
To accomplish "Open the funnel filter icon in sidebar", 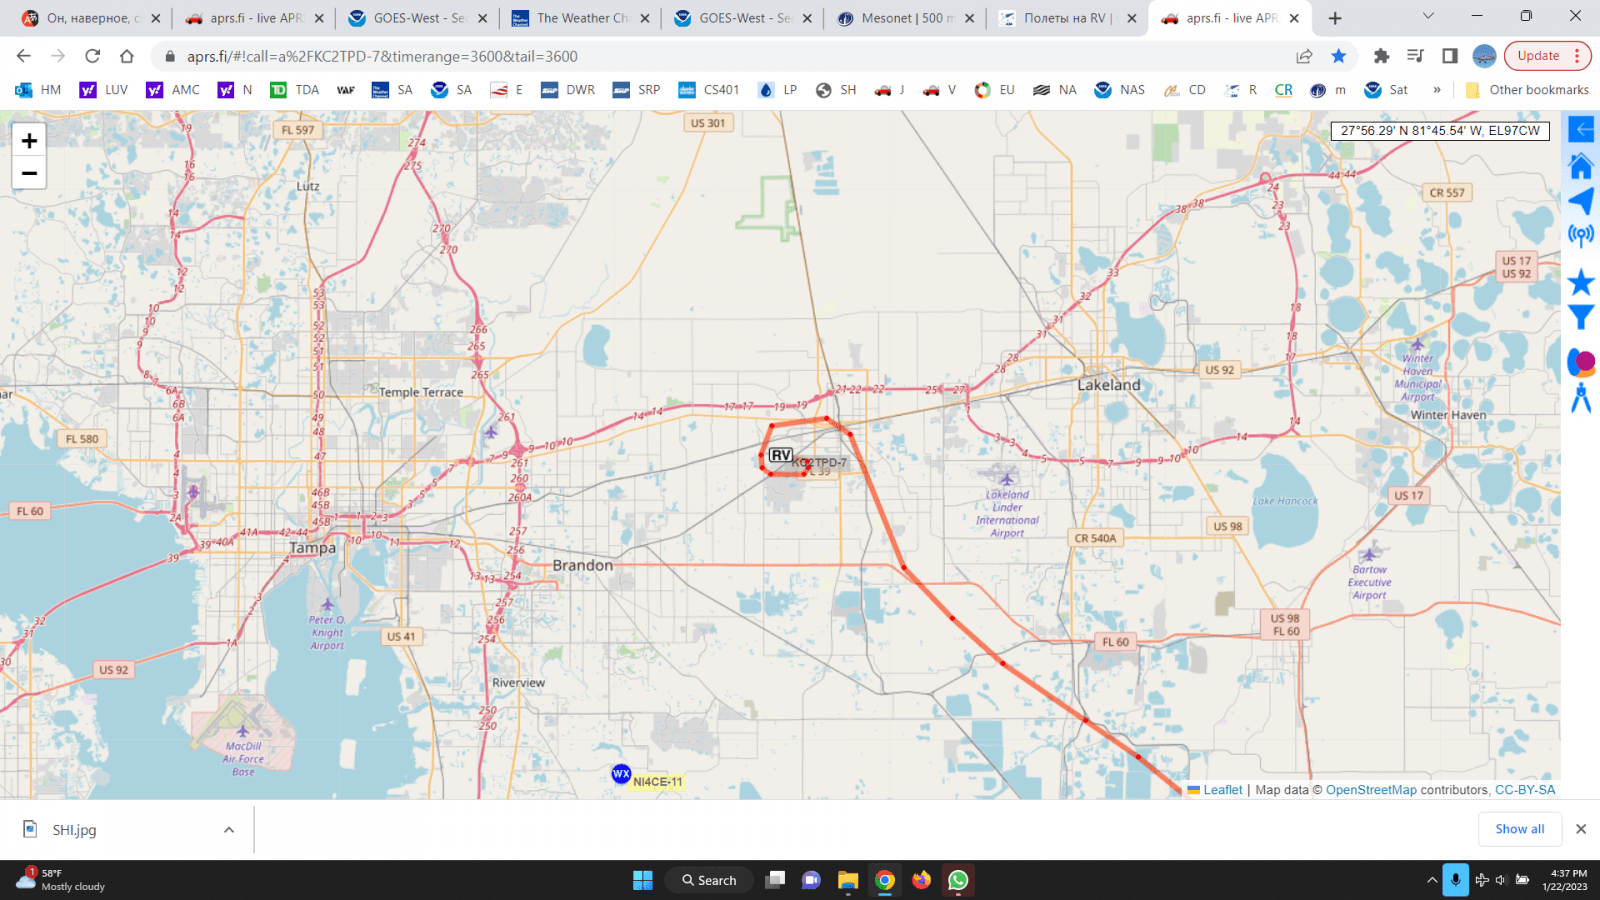I will tap(1581, 318).
